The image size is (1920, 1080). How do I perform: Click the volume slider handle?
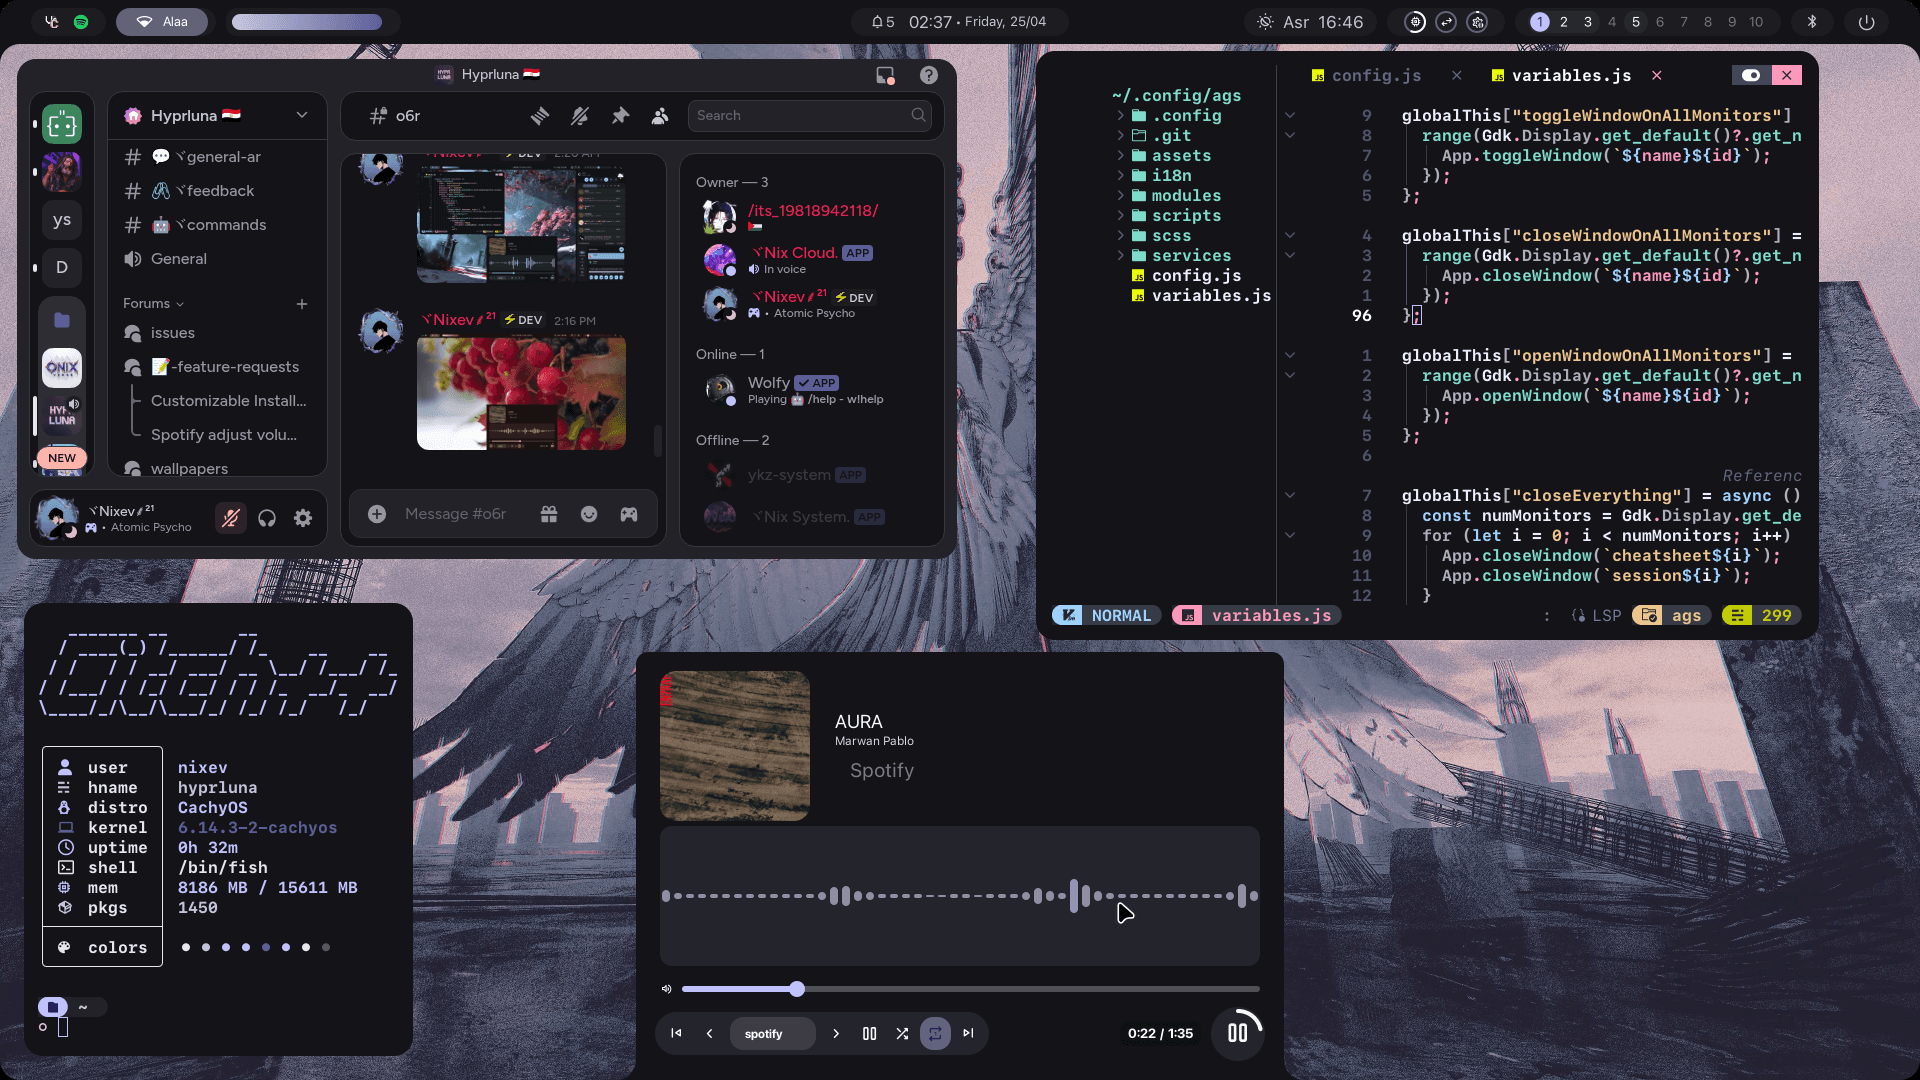[797, 989]
